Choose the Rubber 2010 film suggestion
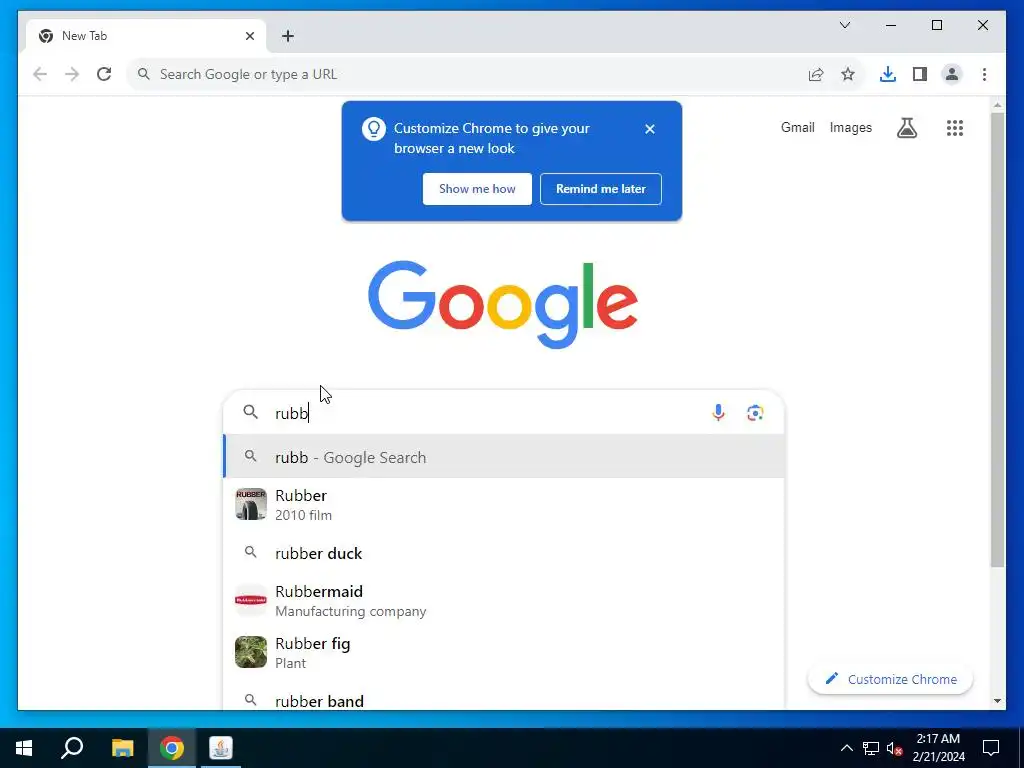 coord(504,505)
